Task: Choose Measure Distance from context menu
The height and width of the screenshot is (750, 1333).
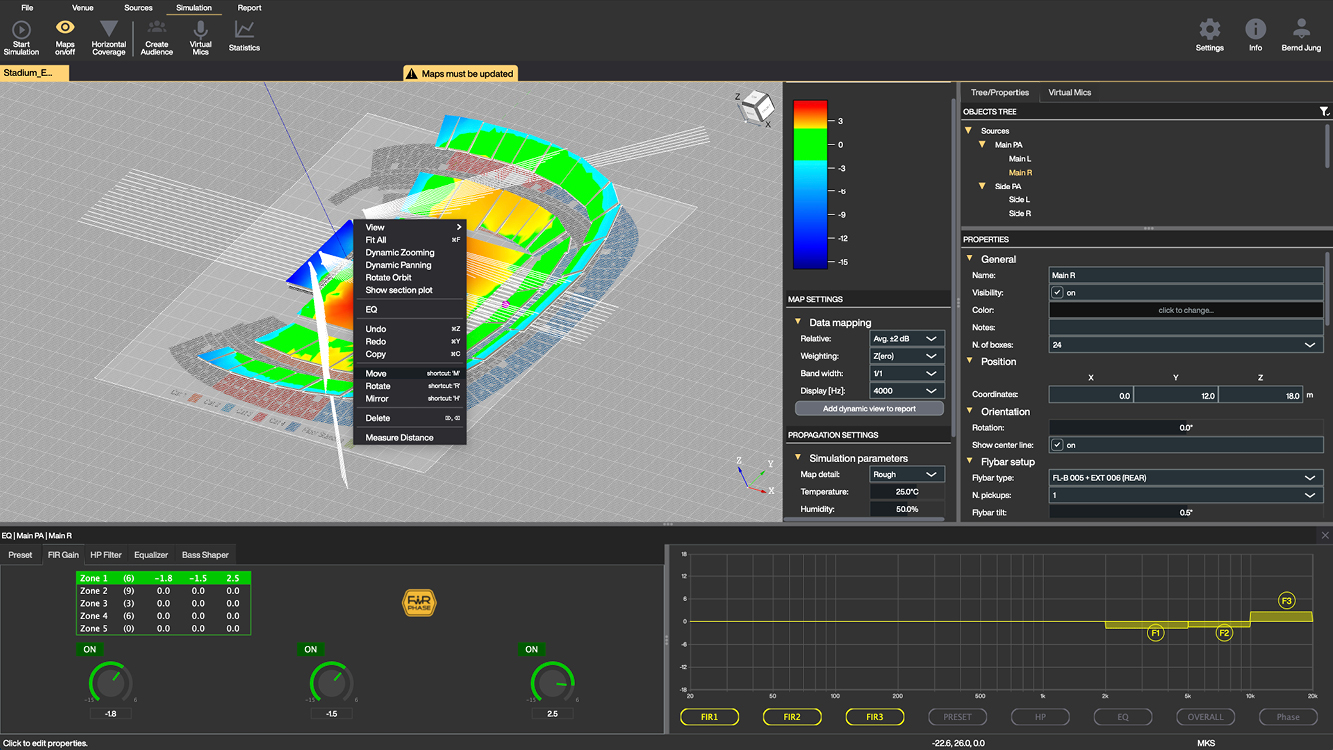Action: (x=399, y=438)
